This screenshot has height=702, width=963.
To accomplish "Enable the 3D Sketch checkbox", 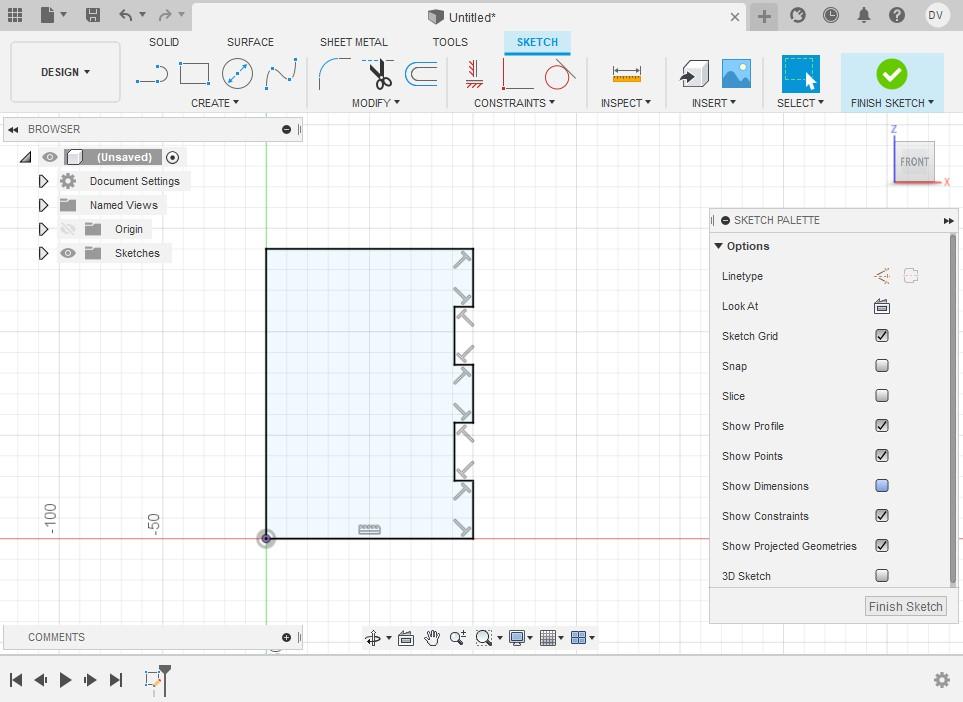I will point(882,575).
